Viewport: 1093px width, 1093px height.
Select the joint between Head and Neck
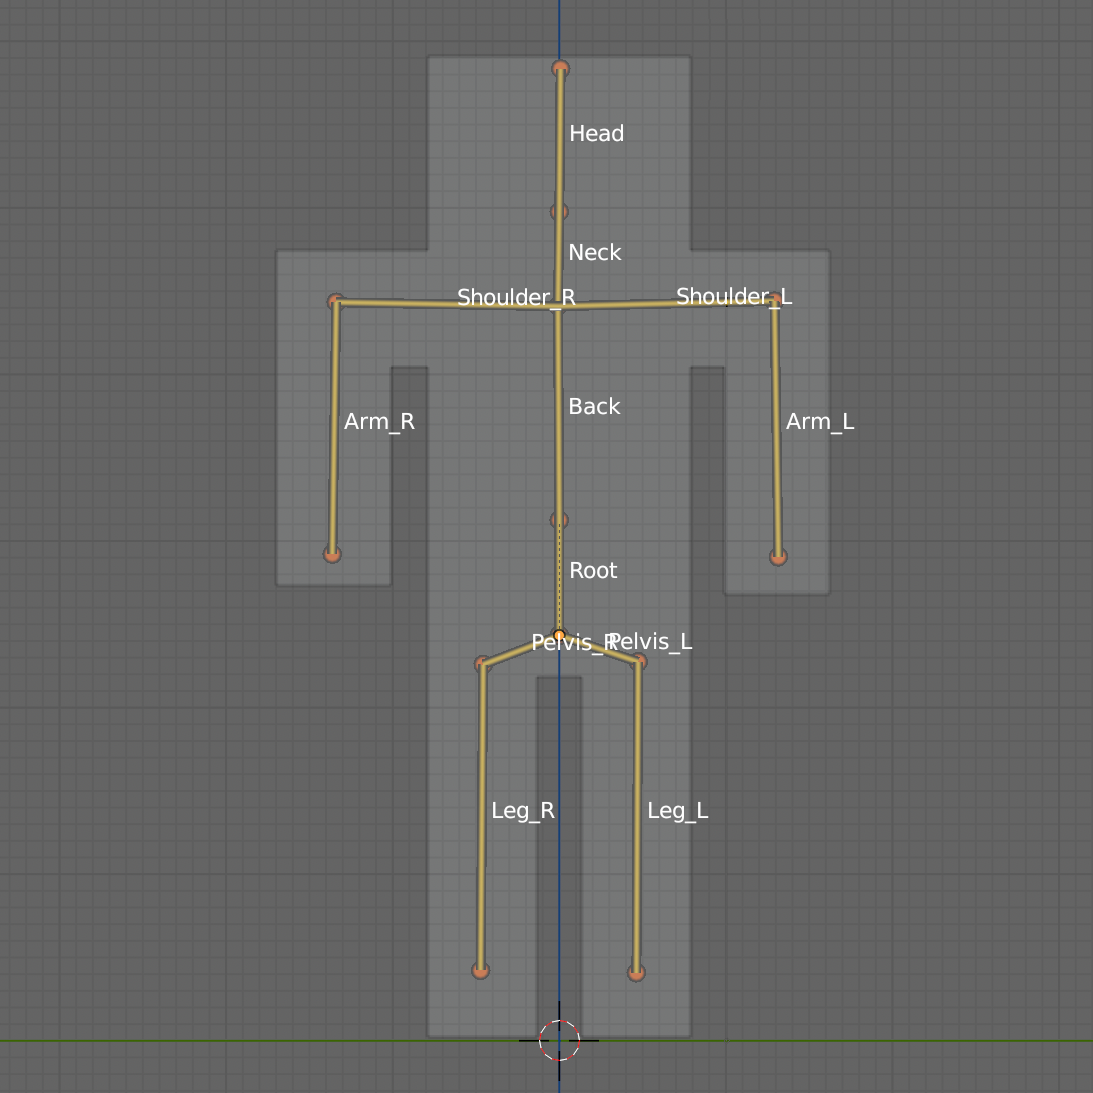pyautogui.click(x=559, y=212)
